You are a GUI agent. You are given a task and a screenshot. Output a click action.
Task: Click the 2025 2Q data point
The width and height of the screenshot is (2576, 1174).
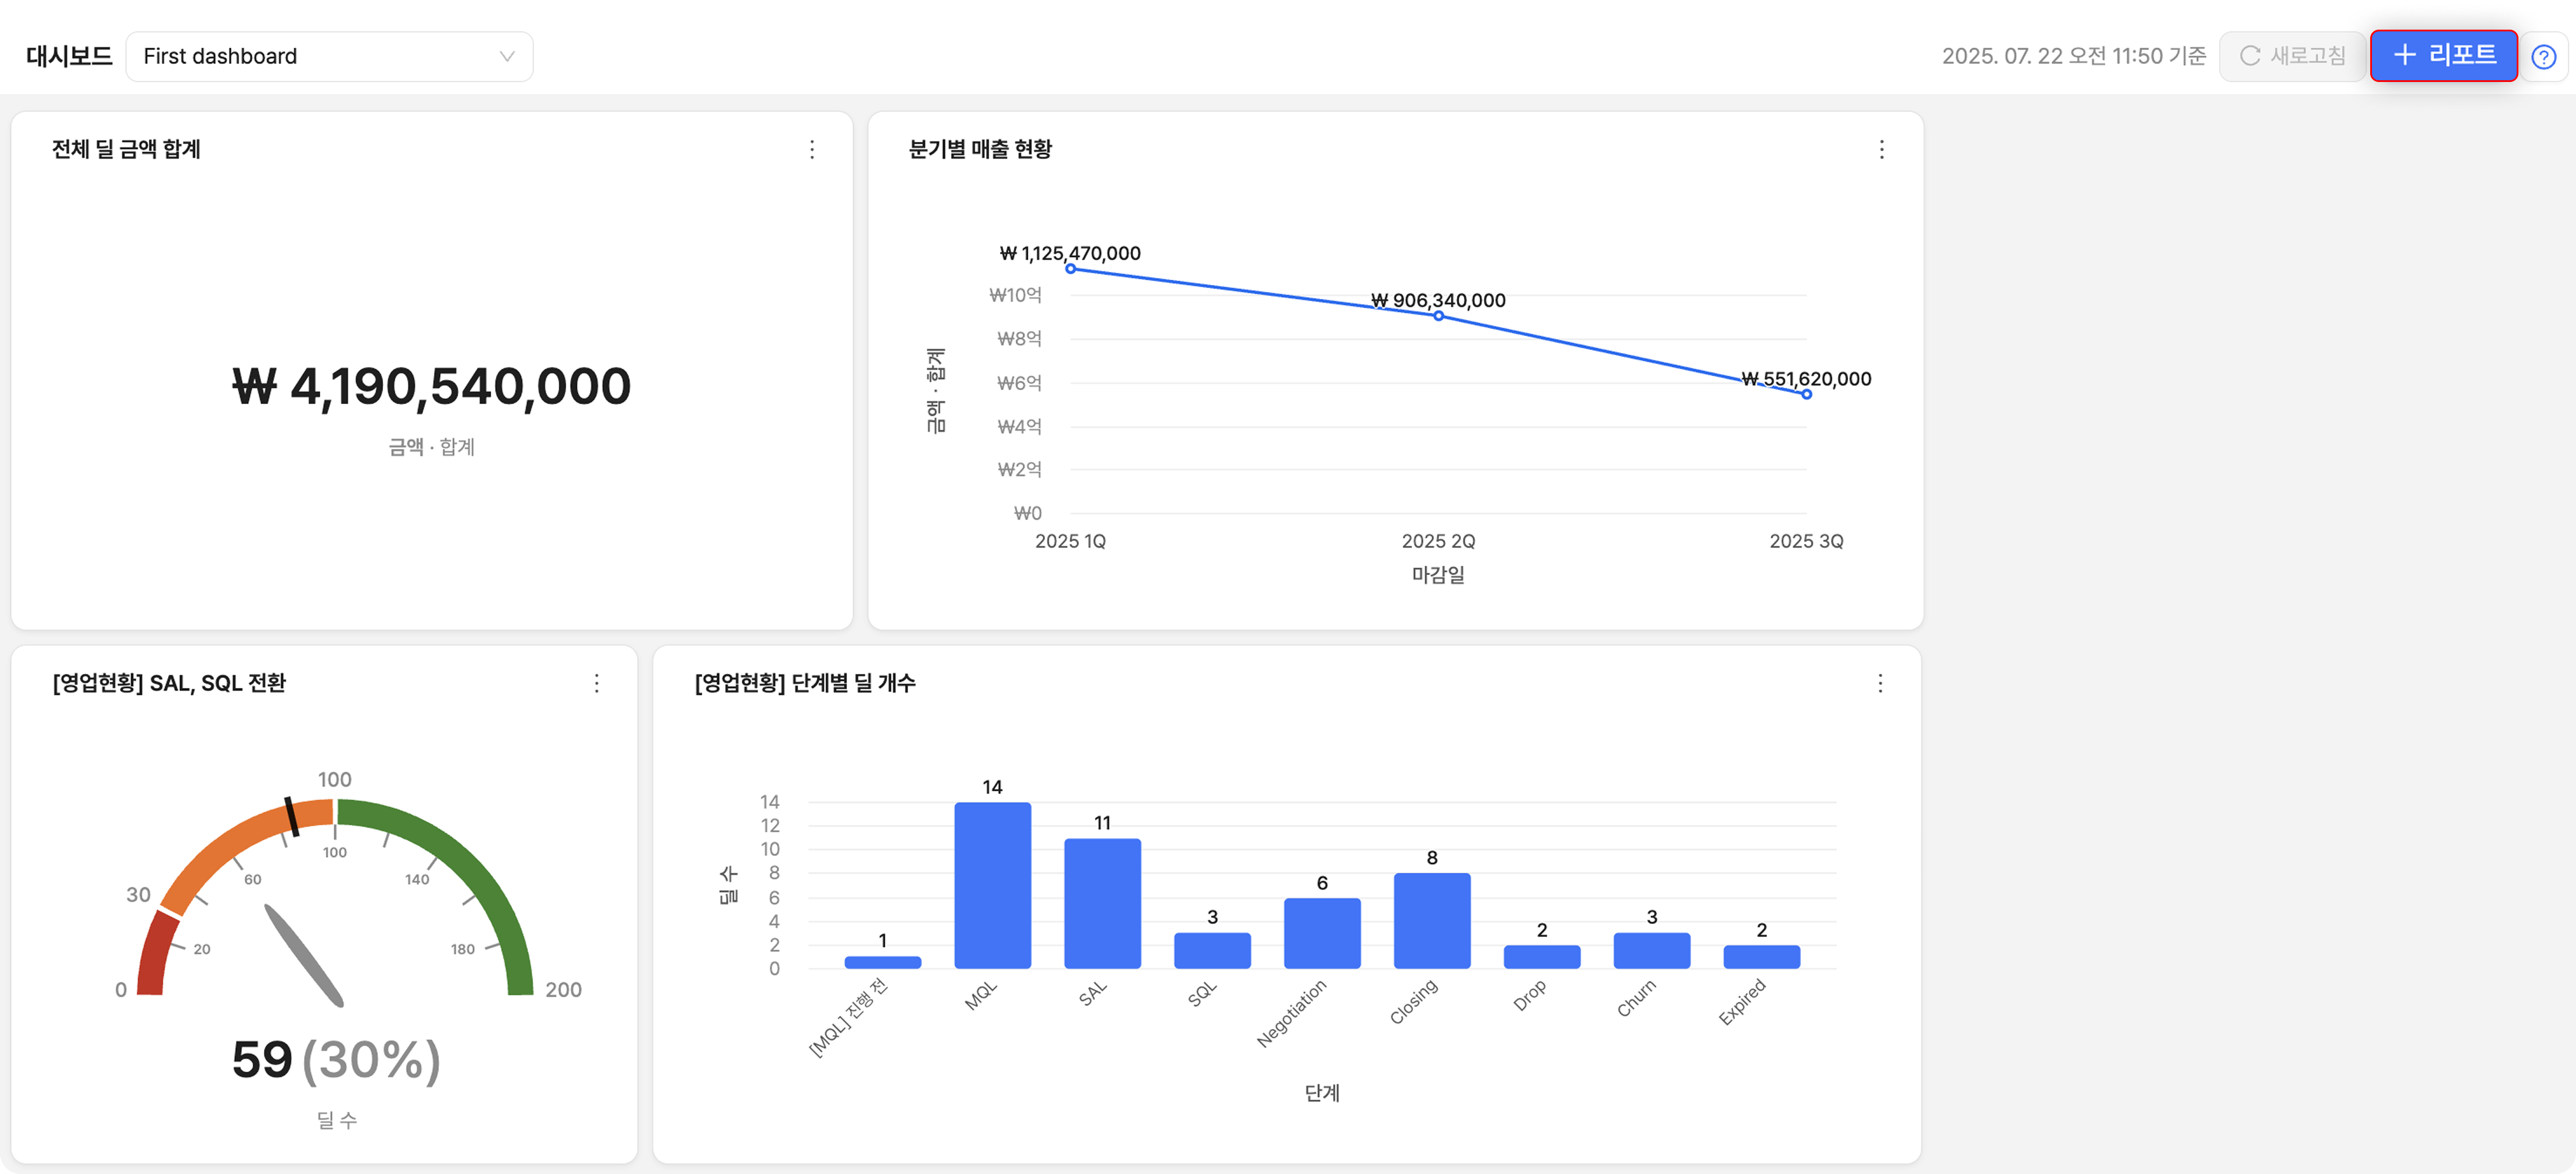point(1438,316)
